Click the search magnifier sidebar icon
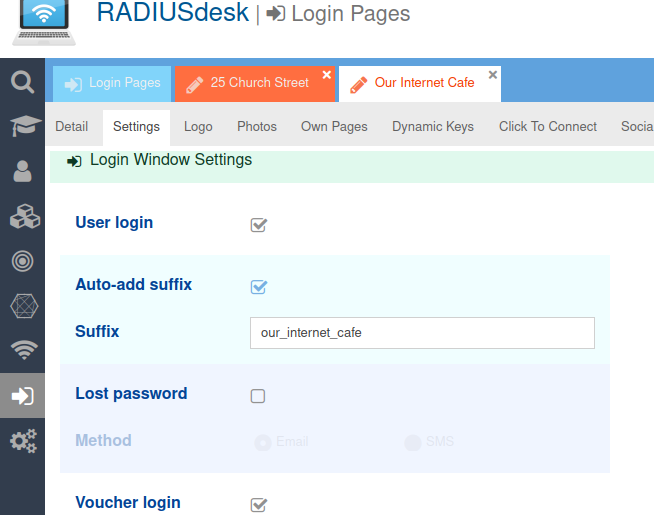Screen dimensions: 654x515 (22, 81)
